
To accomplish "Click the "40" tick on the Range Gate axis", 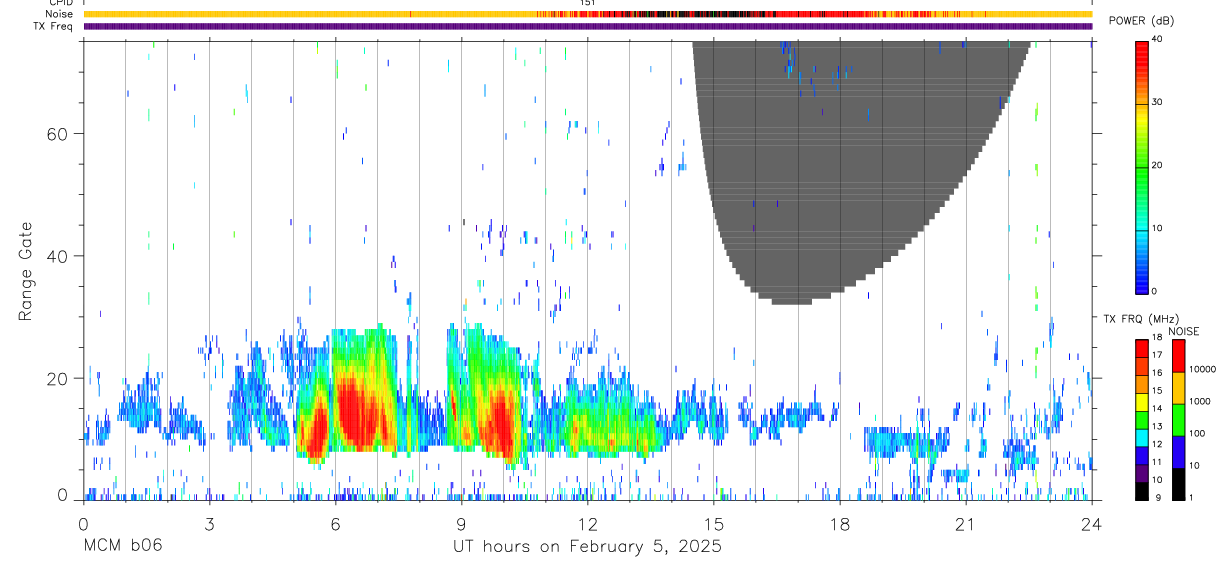I will click(56, 256).
